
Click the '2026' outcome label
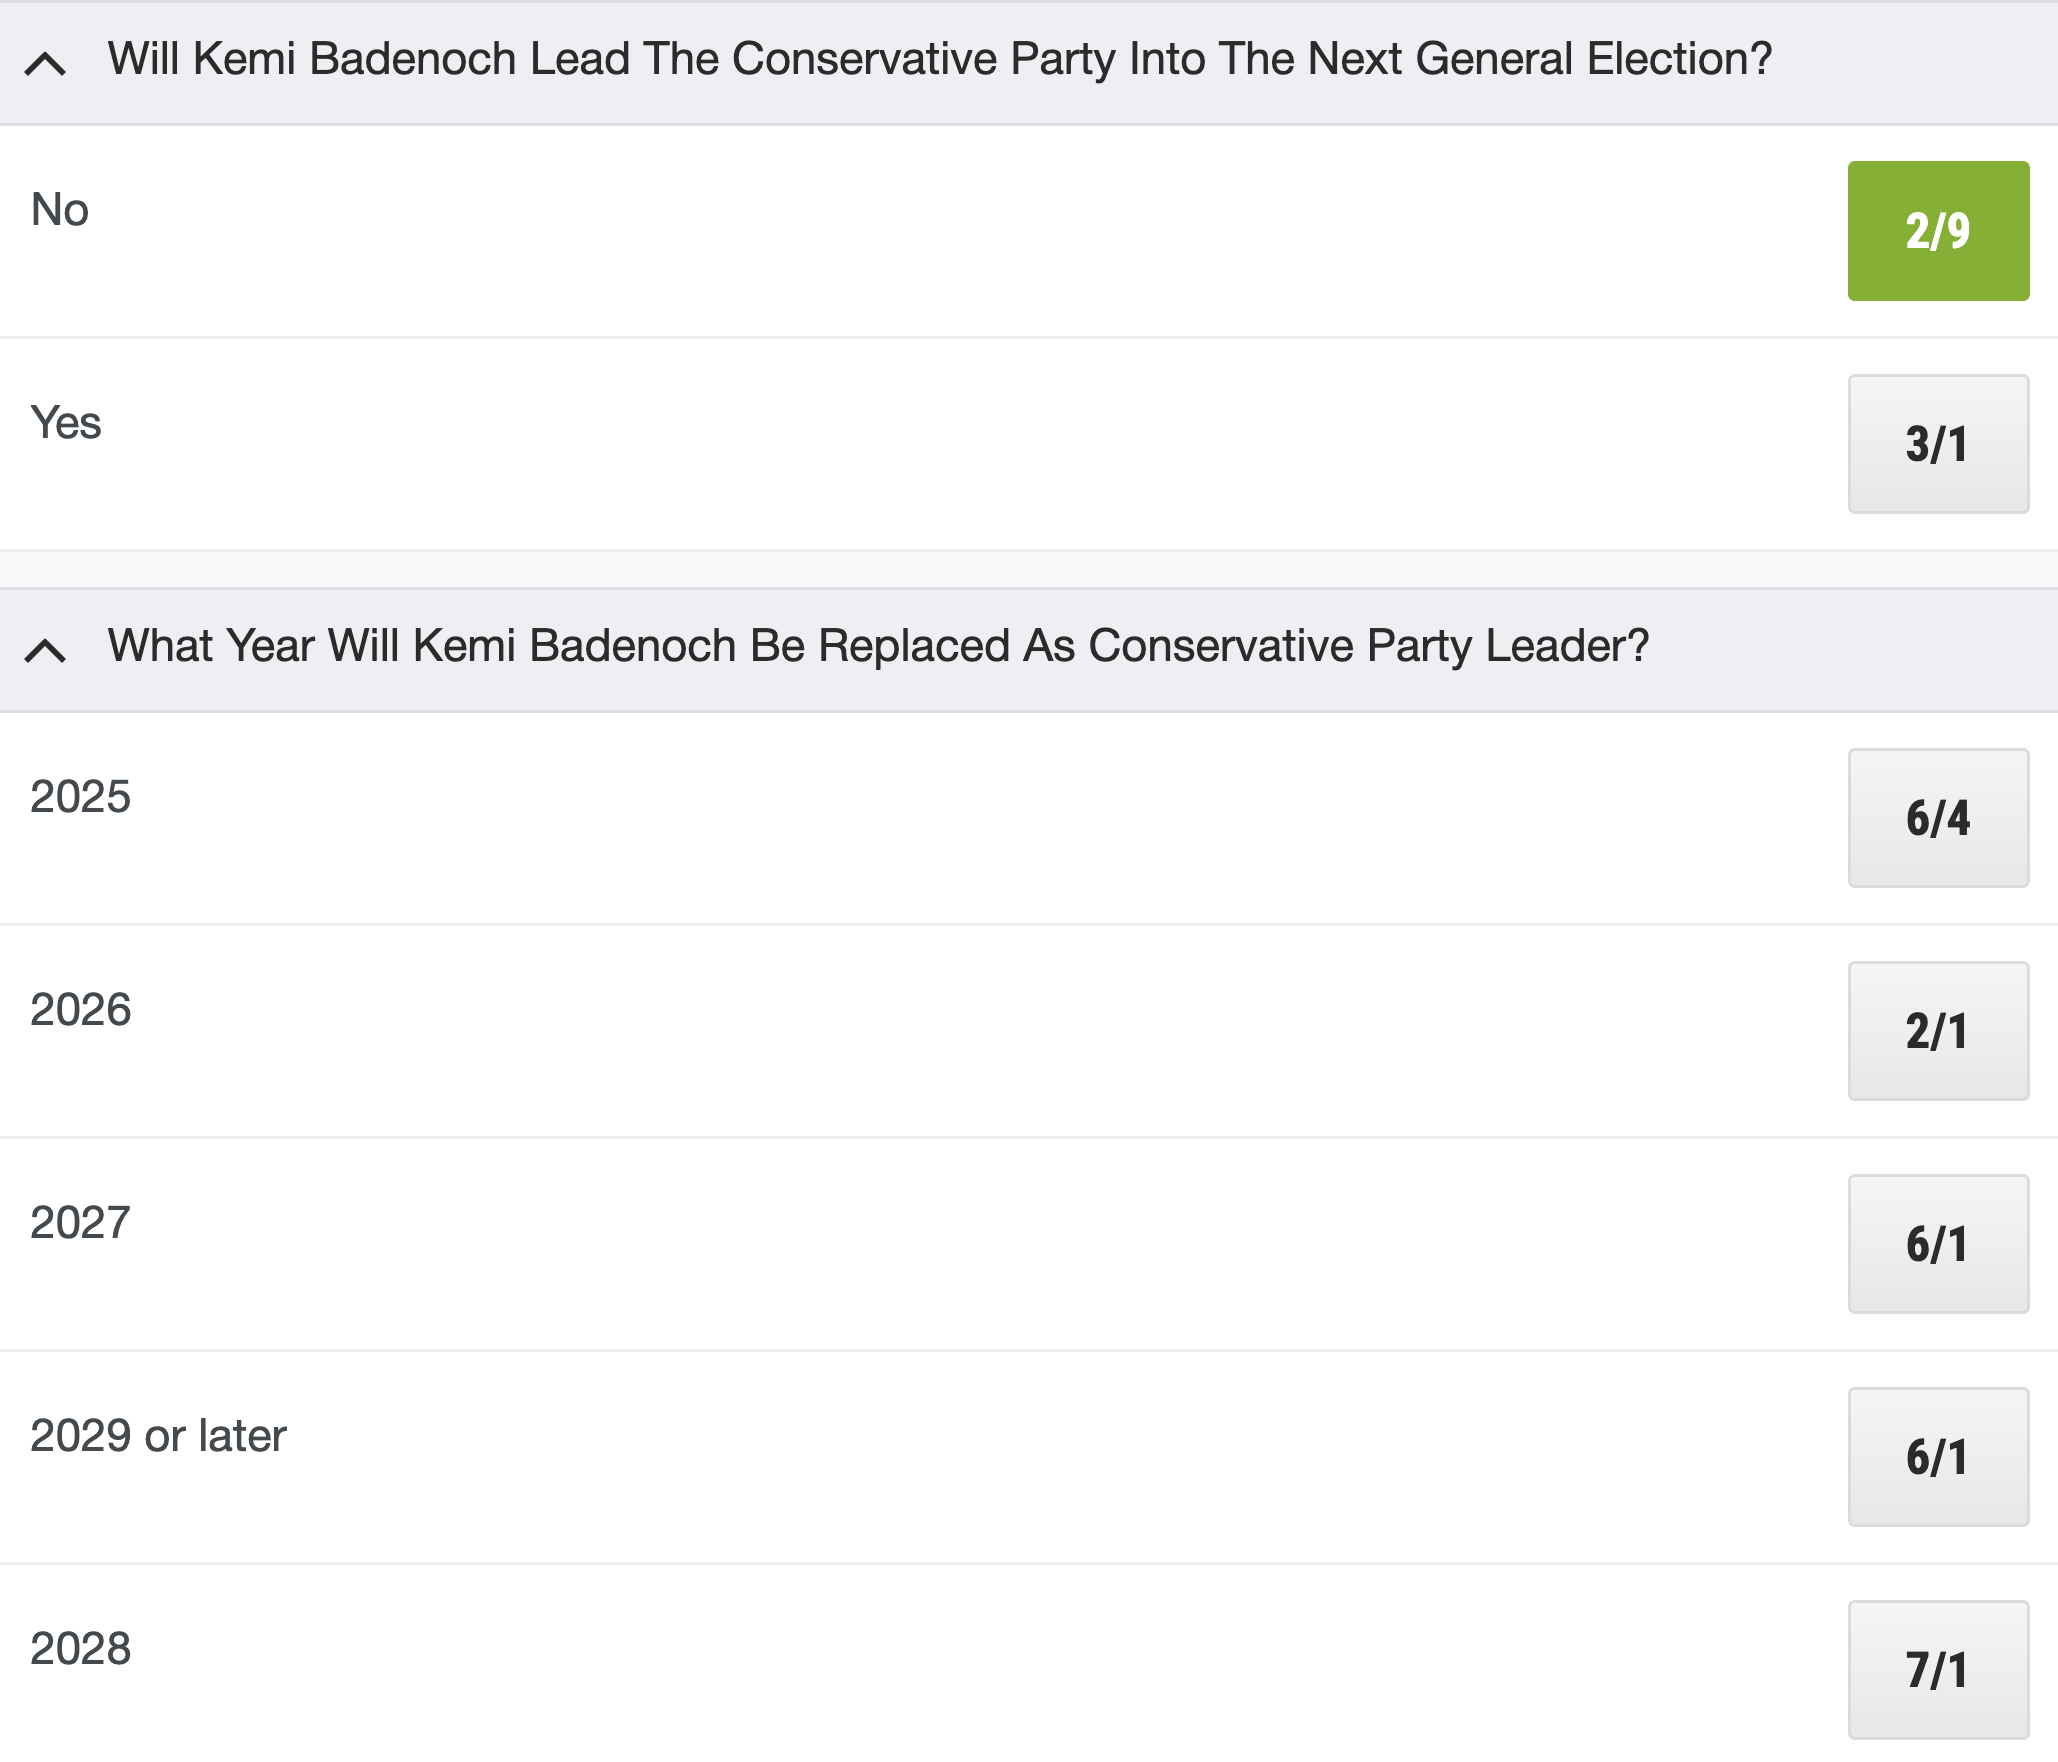[81, 1010]
